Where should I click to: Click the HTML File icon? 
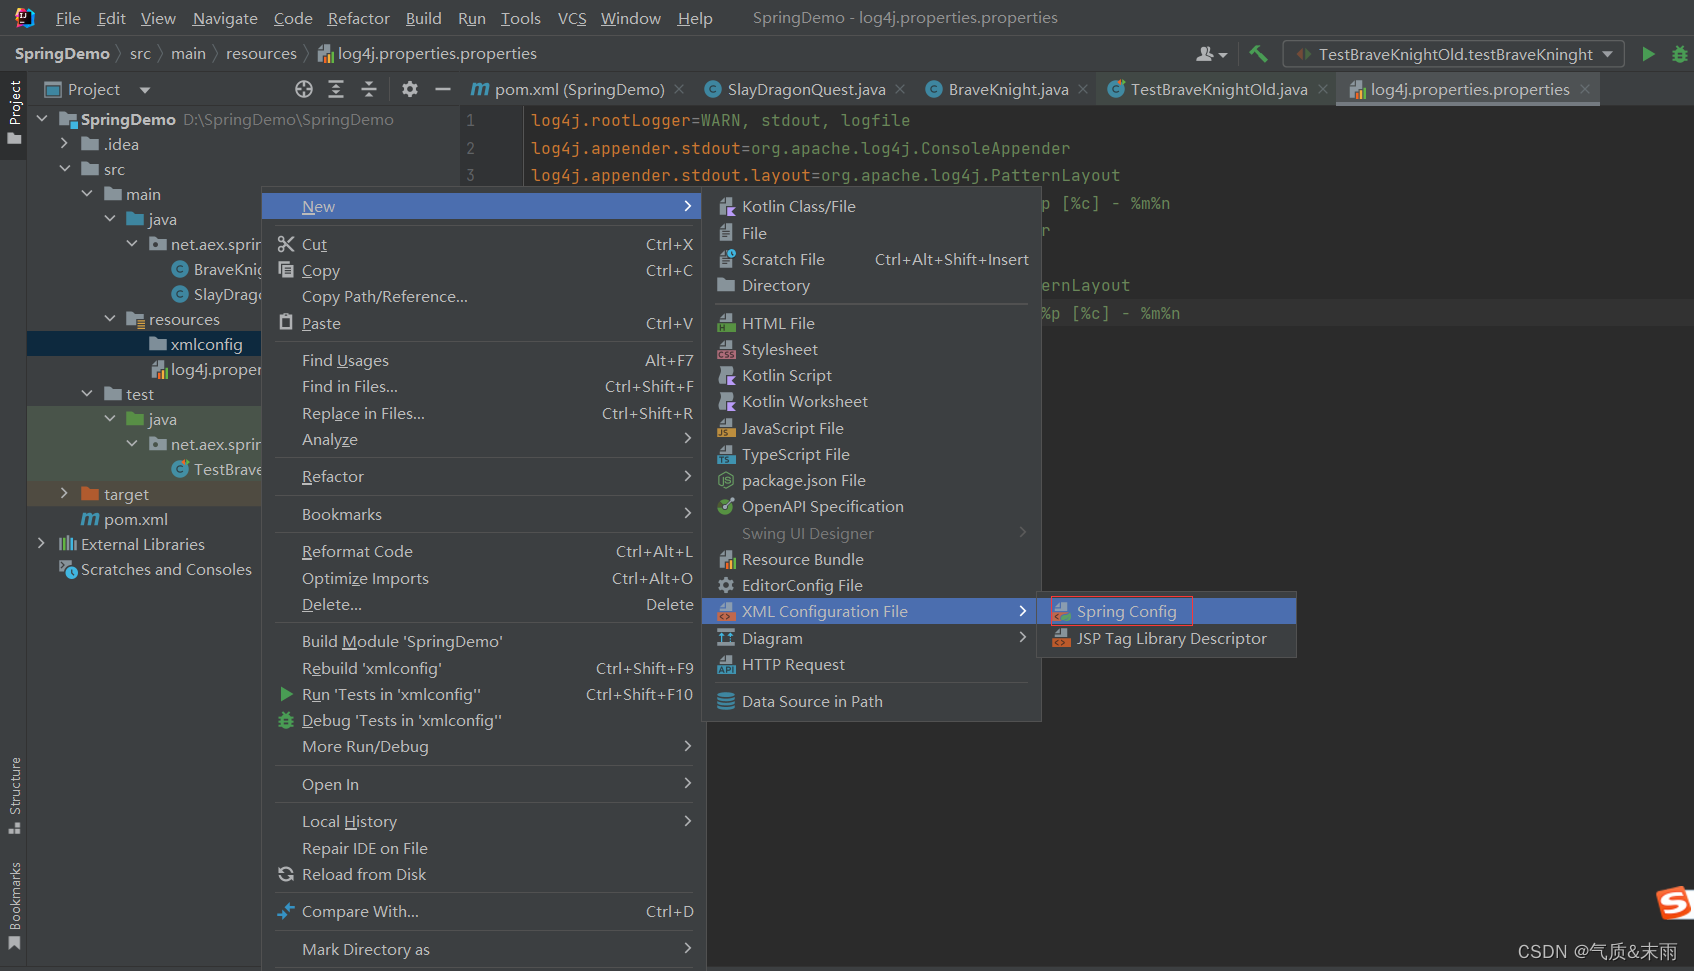[x=727, y=323]
